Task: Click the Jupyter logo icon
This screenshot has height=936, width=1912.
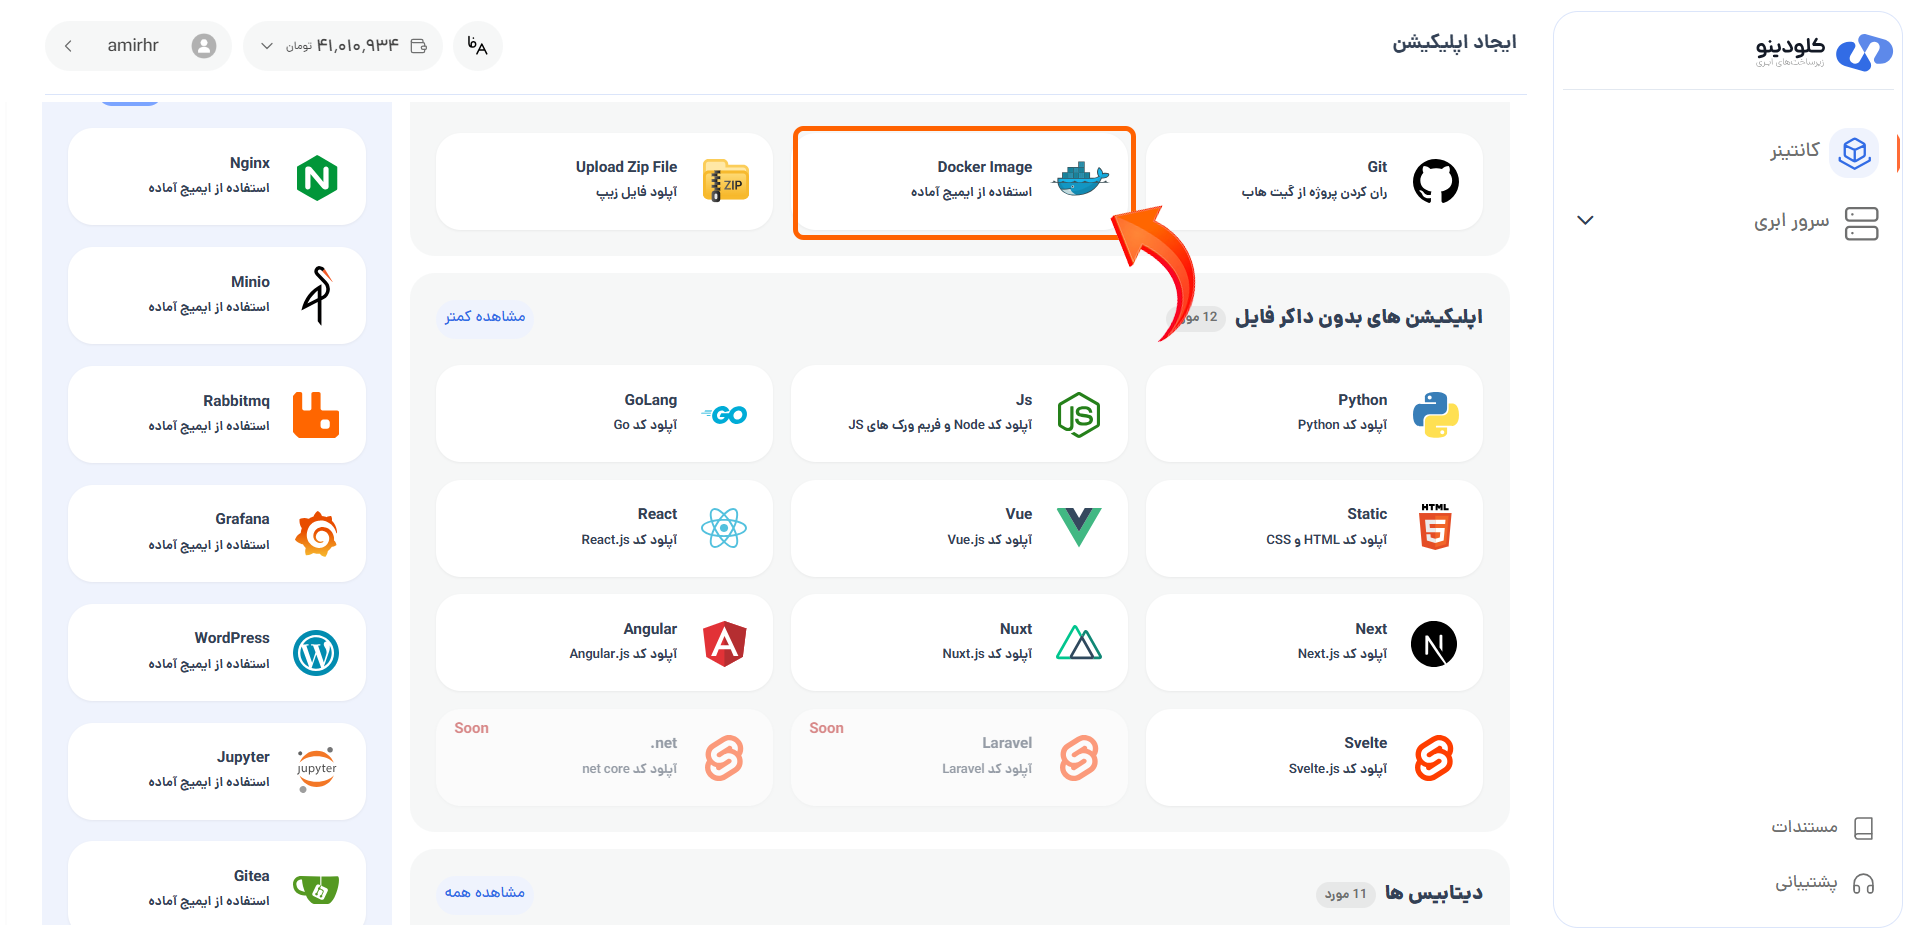Action: click(316, 770)
